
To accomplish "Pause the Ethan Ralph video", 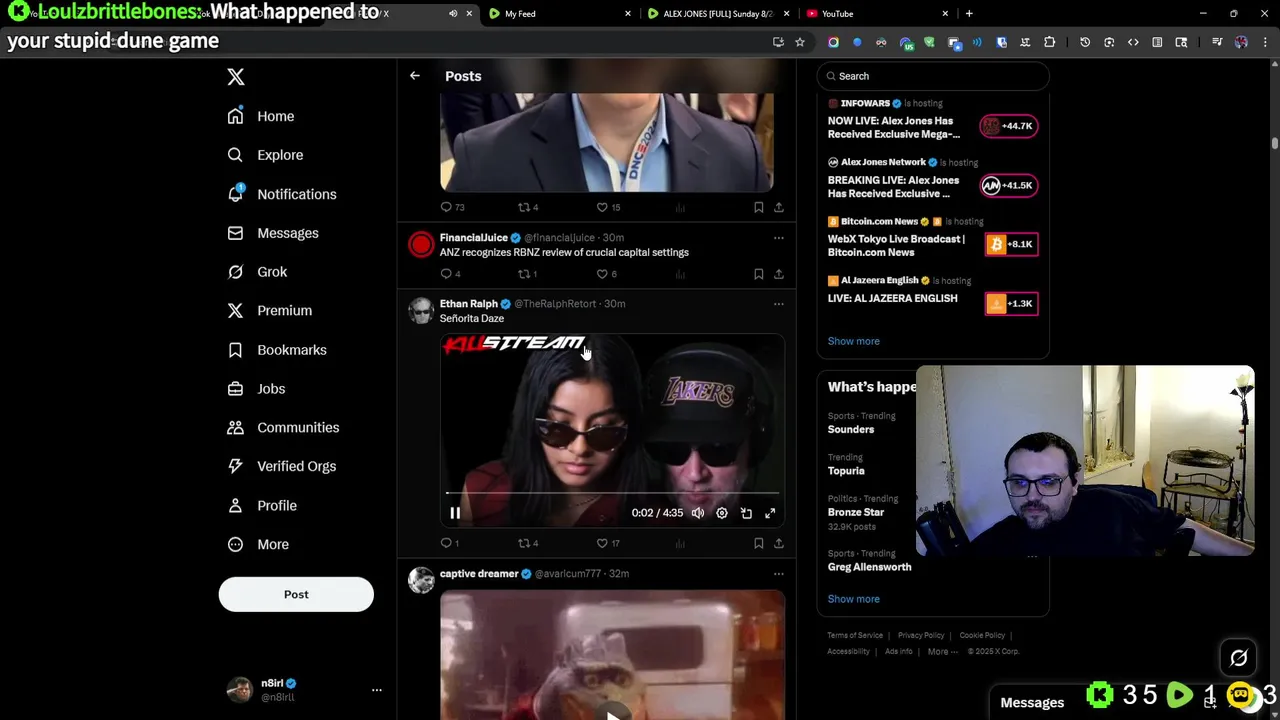I will pos(455,513).
